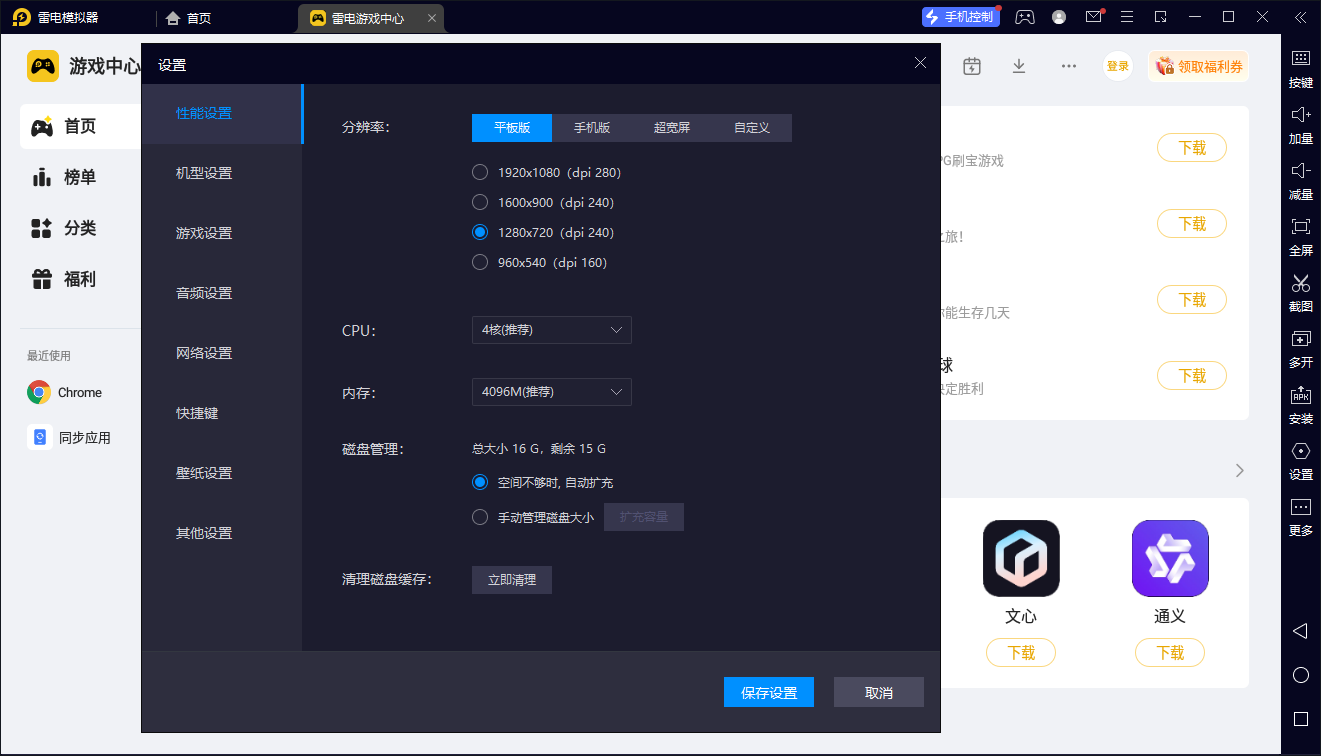Choose the 超宽屏 resolution tab

672,128
